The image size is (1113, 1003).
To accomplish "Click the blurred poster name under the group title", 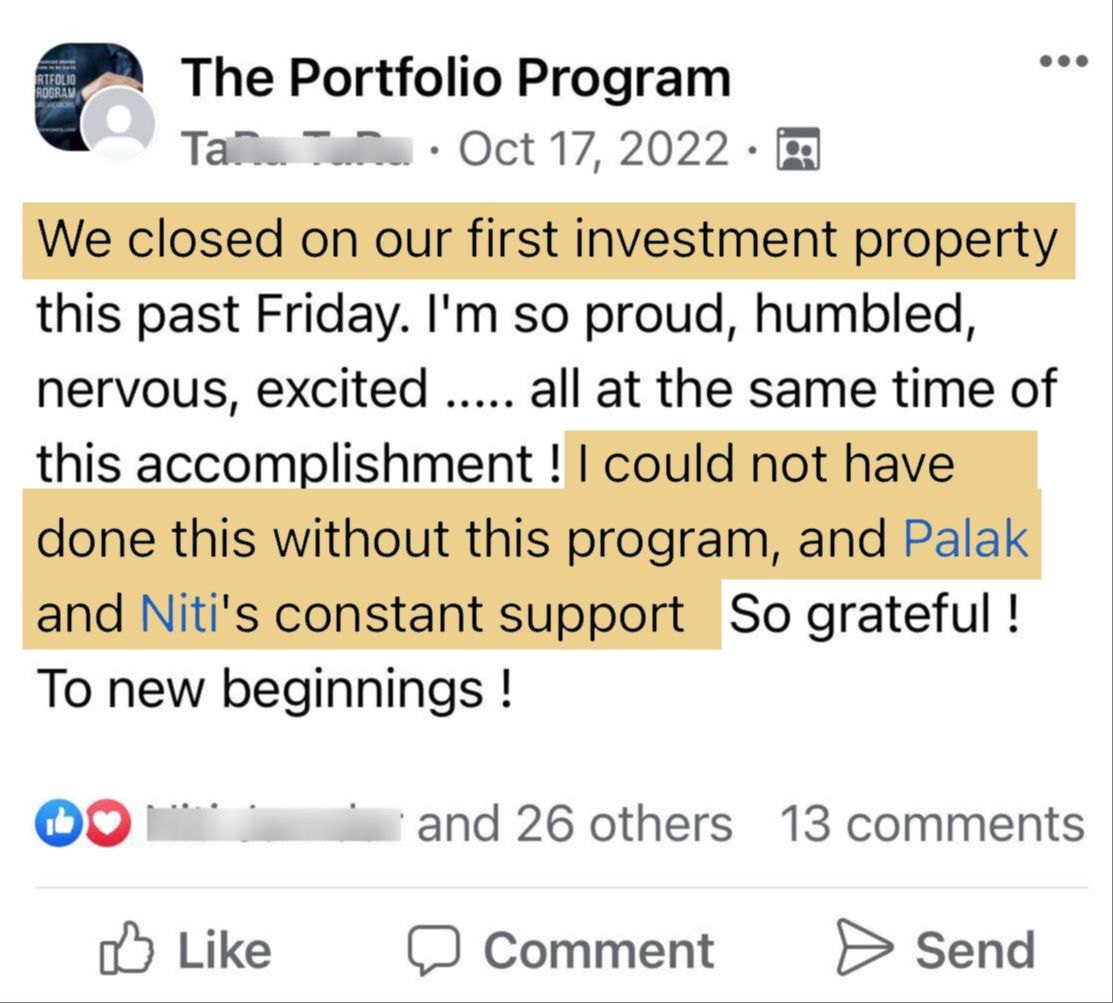I will (x=296, y=150).
